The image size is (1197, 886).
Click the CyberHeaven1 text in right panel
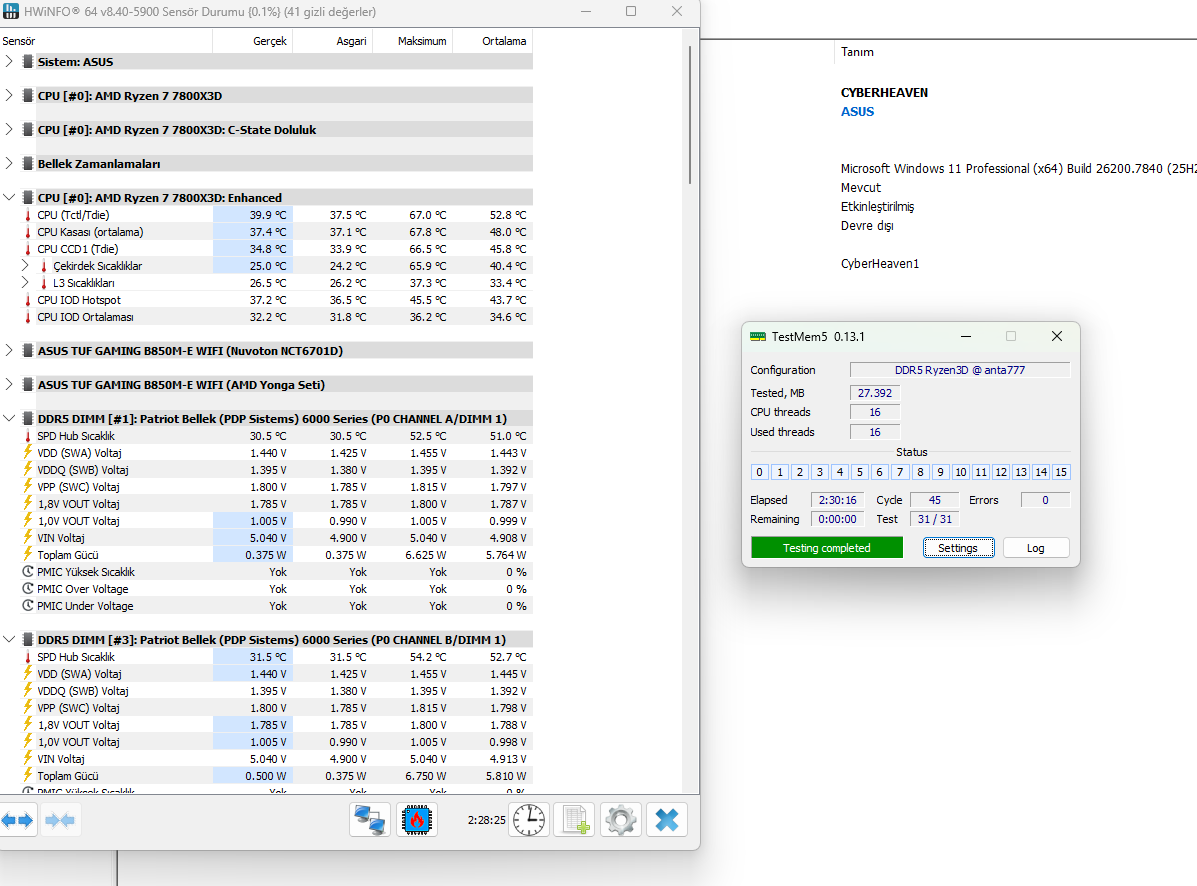point(879,263)
